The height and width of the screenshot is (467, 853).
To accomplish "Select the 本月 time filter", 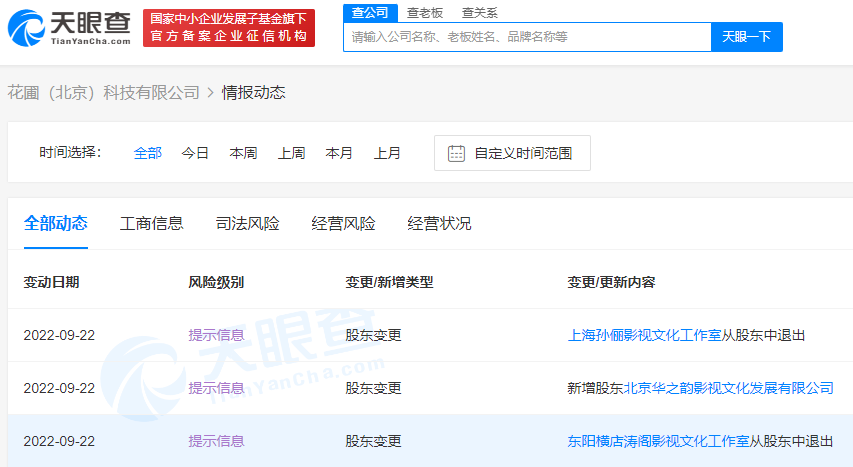I will coord(339,153).
